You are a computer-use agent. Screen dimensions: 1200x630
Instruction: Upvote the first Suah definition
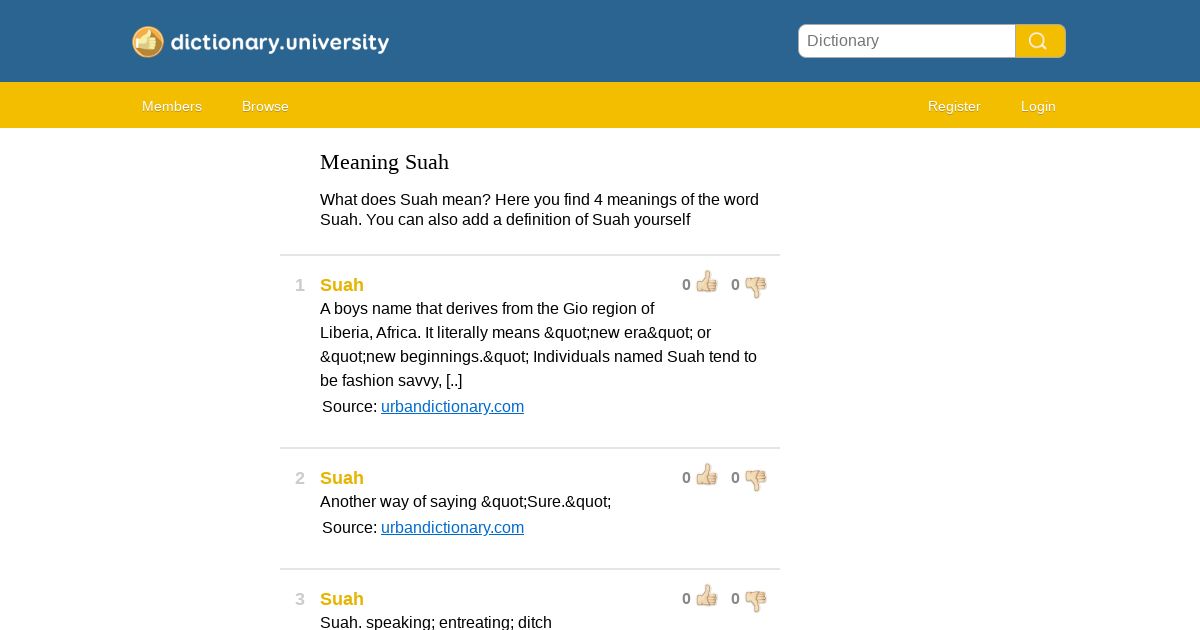coord(707,283)
